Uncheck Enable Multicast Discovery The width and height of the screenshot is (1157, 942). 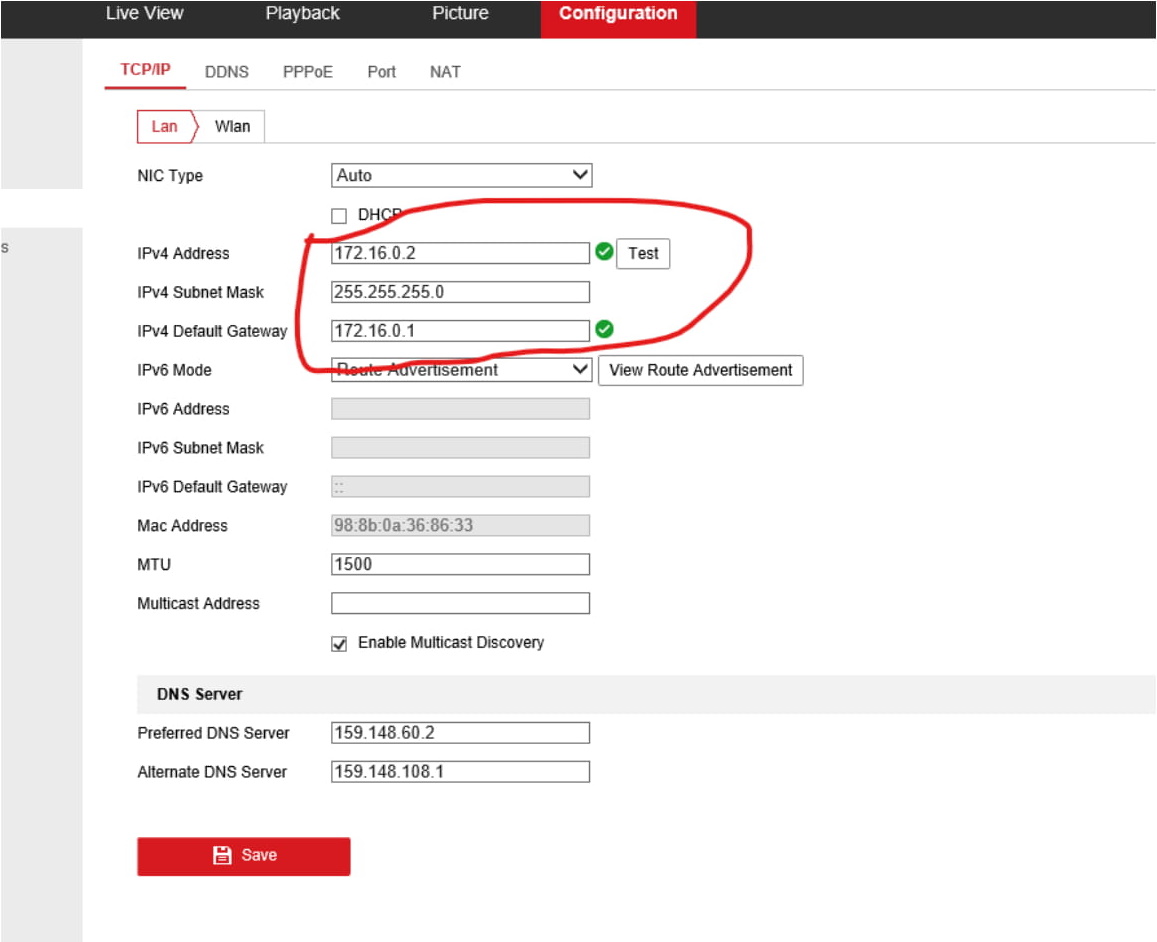click(x=339, y=644)
